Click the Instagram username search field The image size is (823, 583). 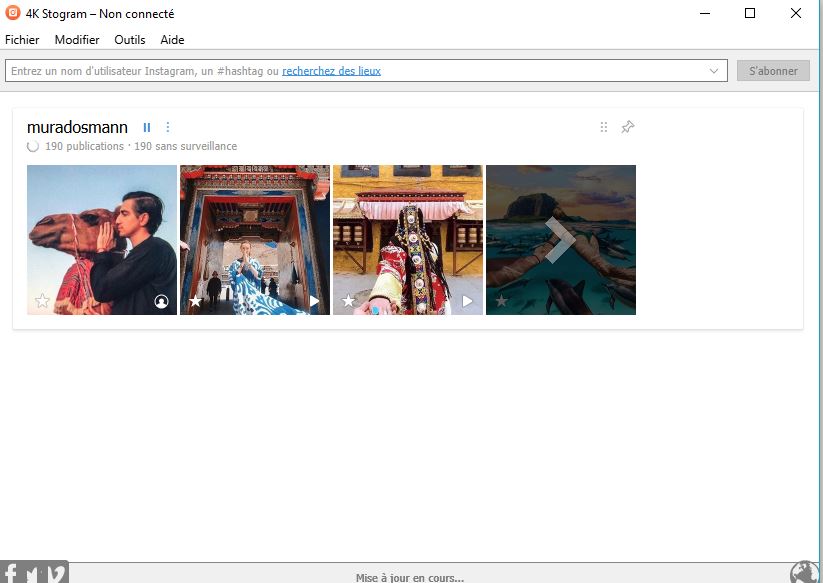pyautogui.click(x=140, y=71)
